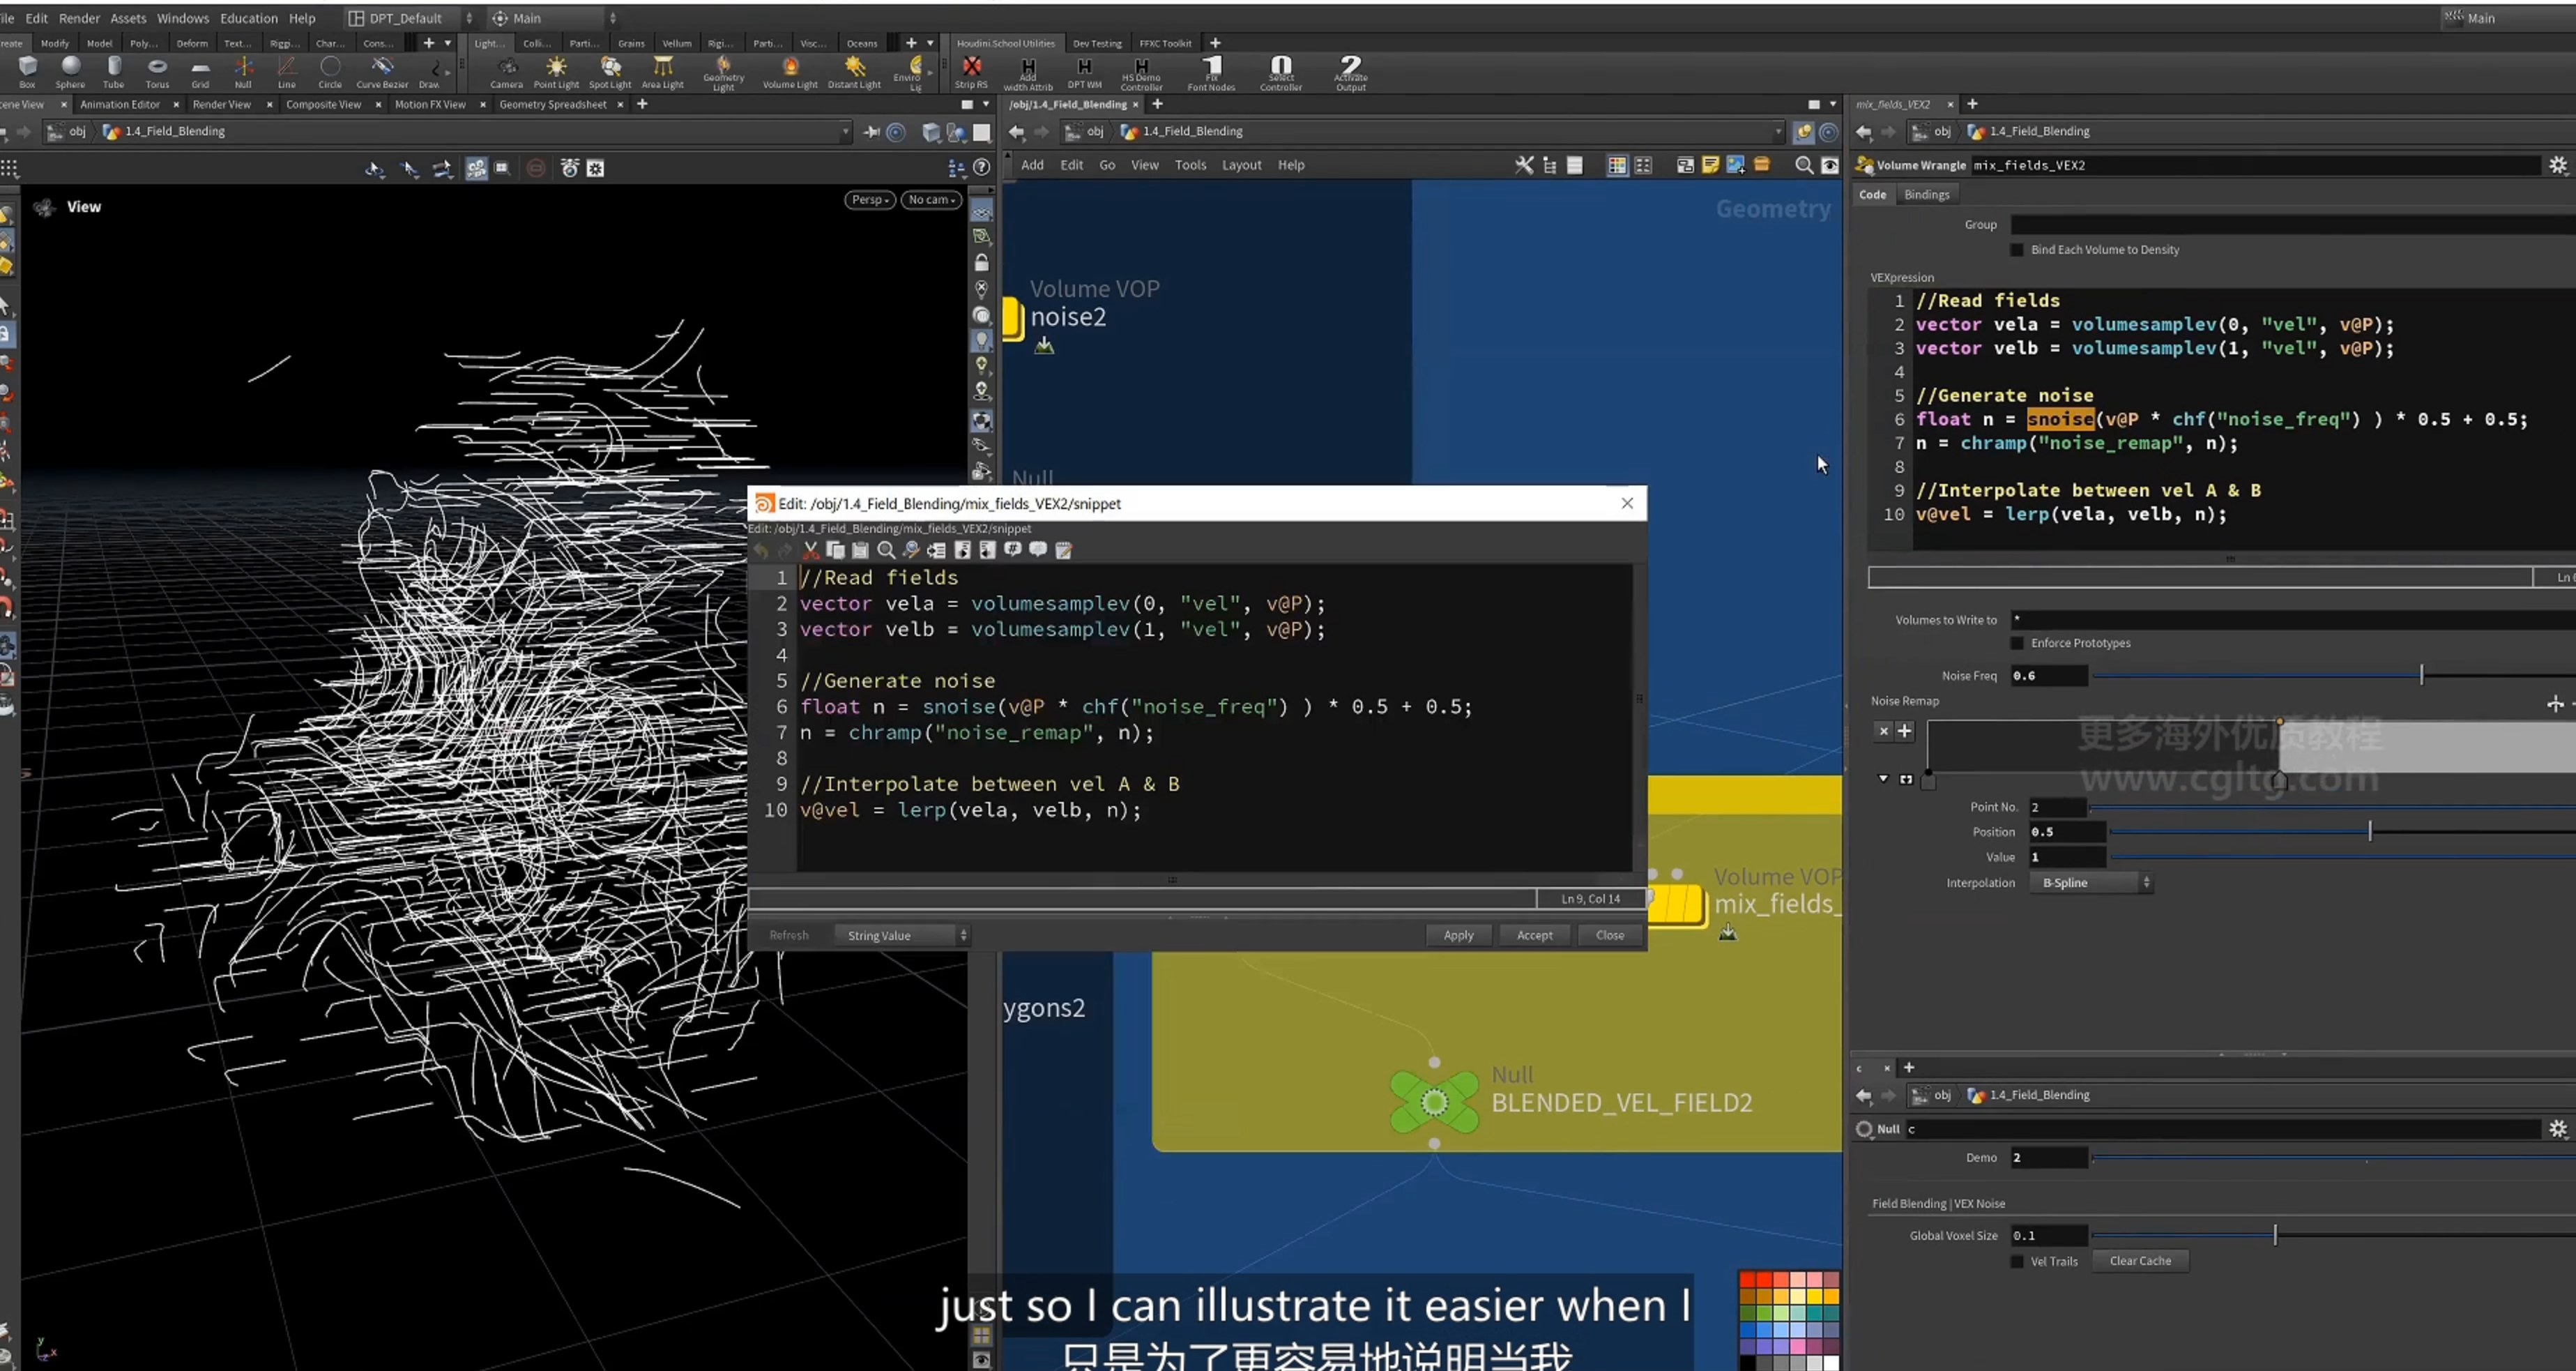Add a Spot Light from the shelf
The image size is (2576, 1371).
pyautogui.click(x=610, y=71)
